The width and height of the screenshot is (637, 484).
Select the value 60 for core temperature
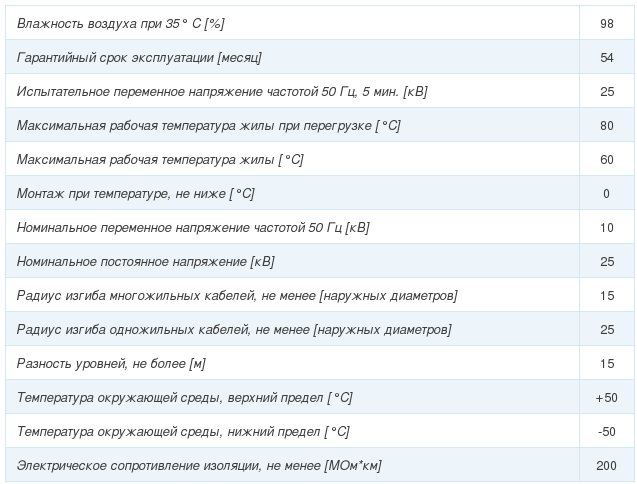(606, 159)
